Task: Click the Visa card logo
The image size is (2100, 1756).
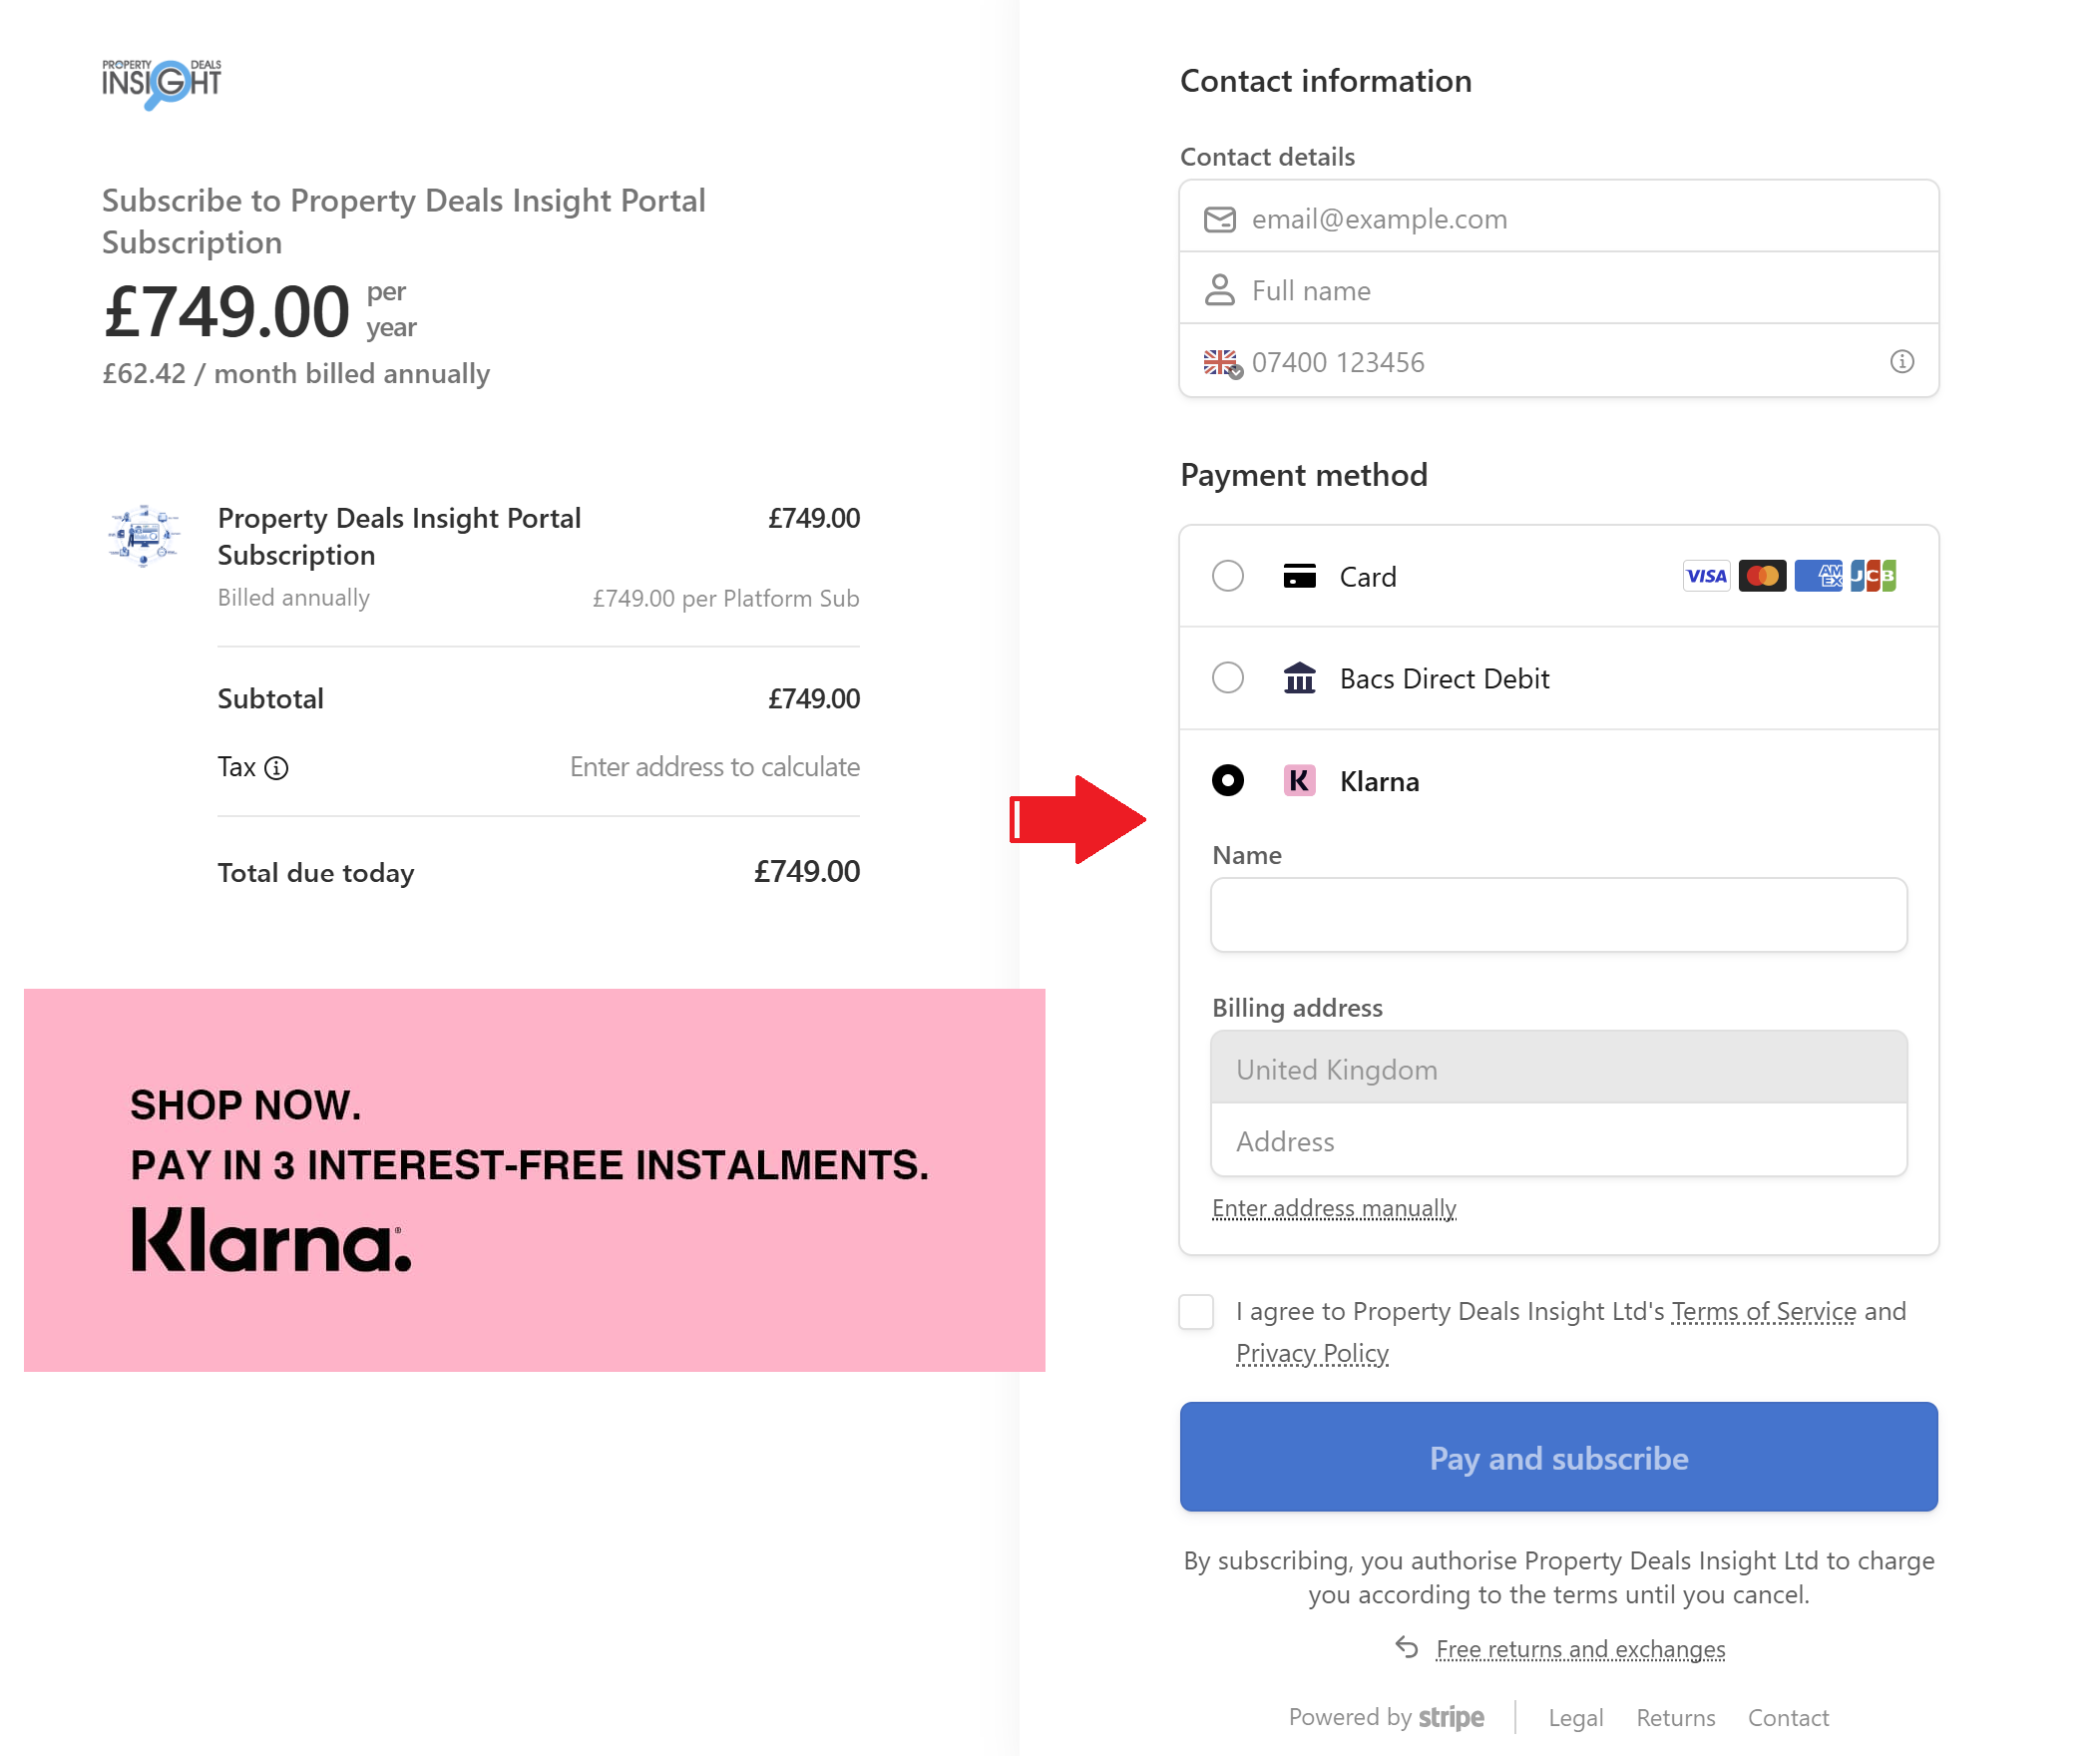Action: 1705,576
